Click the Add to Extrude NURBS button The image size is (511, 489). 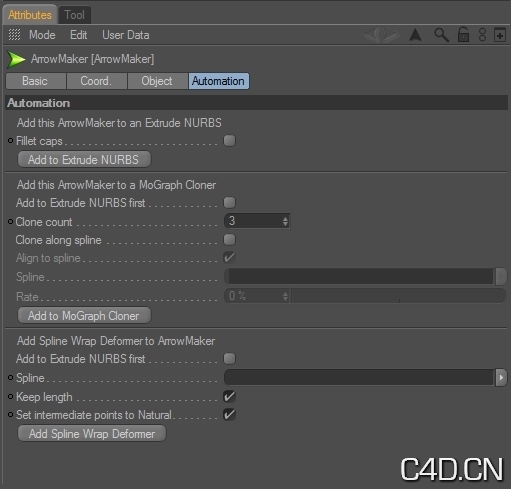click(x=84, y=160)
